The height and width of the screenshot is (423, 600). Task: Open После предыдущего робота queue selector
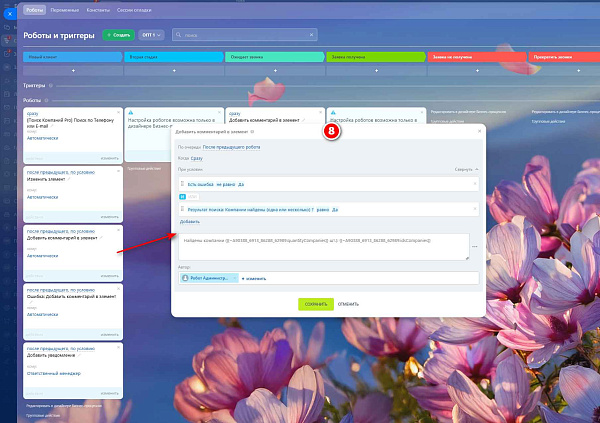(231, 147)
